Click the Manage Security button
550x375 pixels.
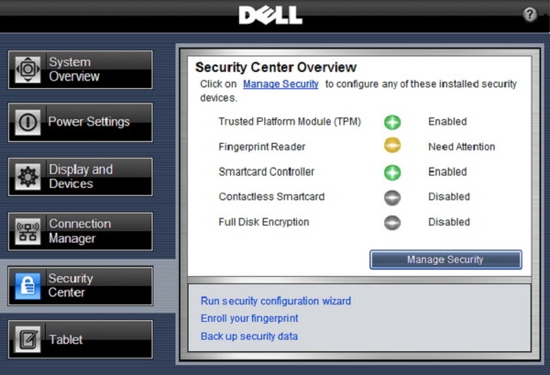(x=445, y=260)
